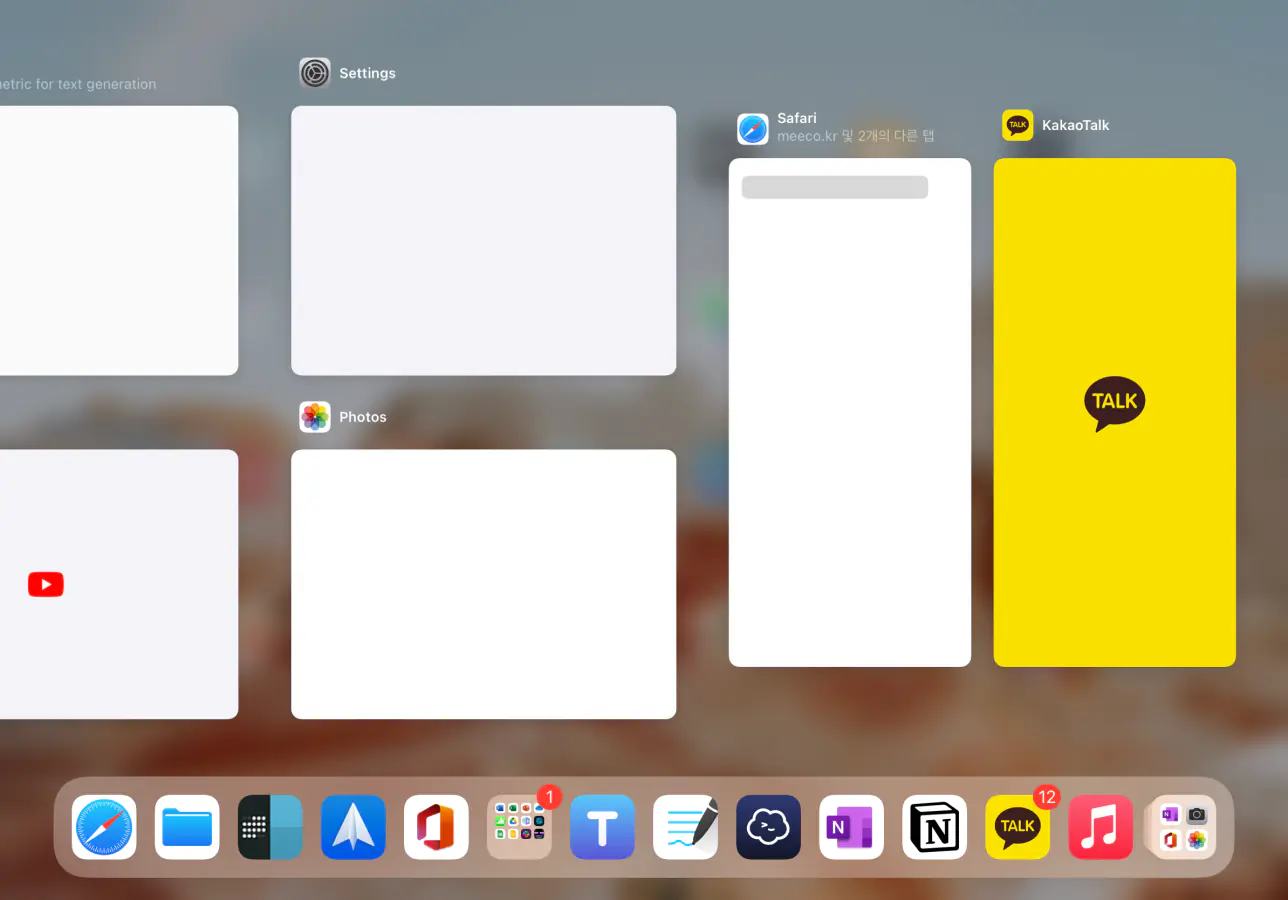Viewport: 1288px width, 900px height.
Task: Open the dock app folder with badge 1
Action: 519,827
